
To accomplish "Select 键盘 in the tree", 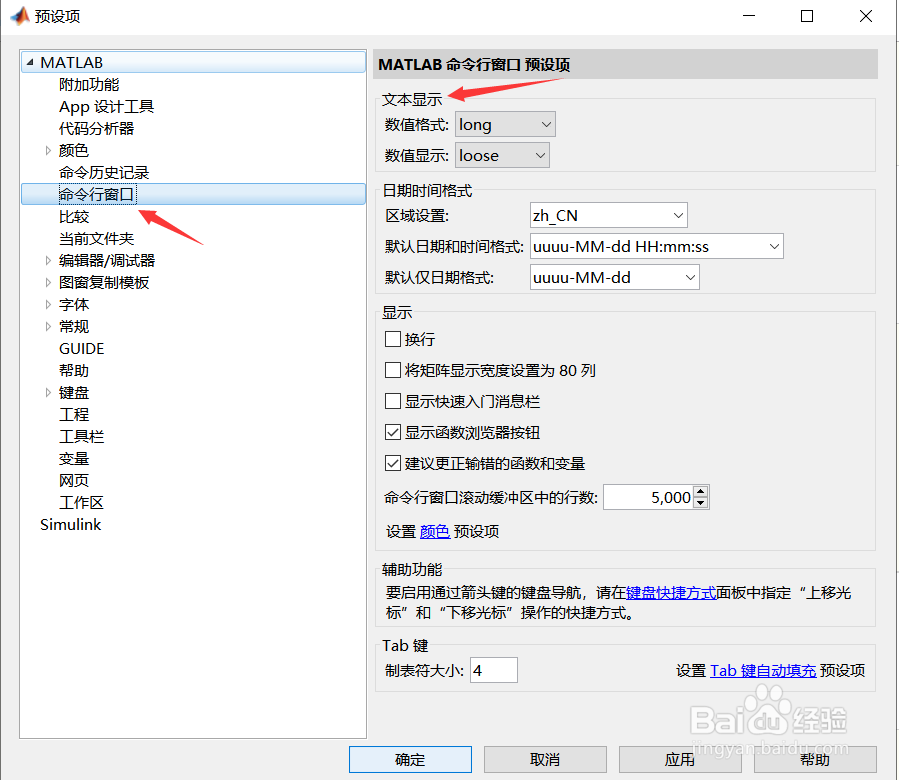I will pyautogui.click(x=74, y=392).
